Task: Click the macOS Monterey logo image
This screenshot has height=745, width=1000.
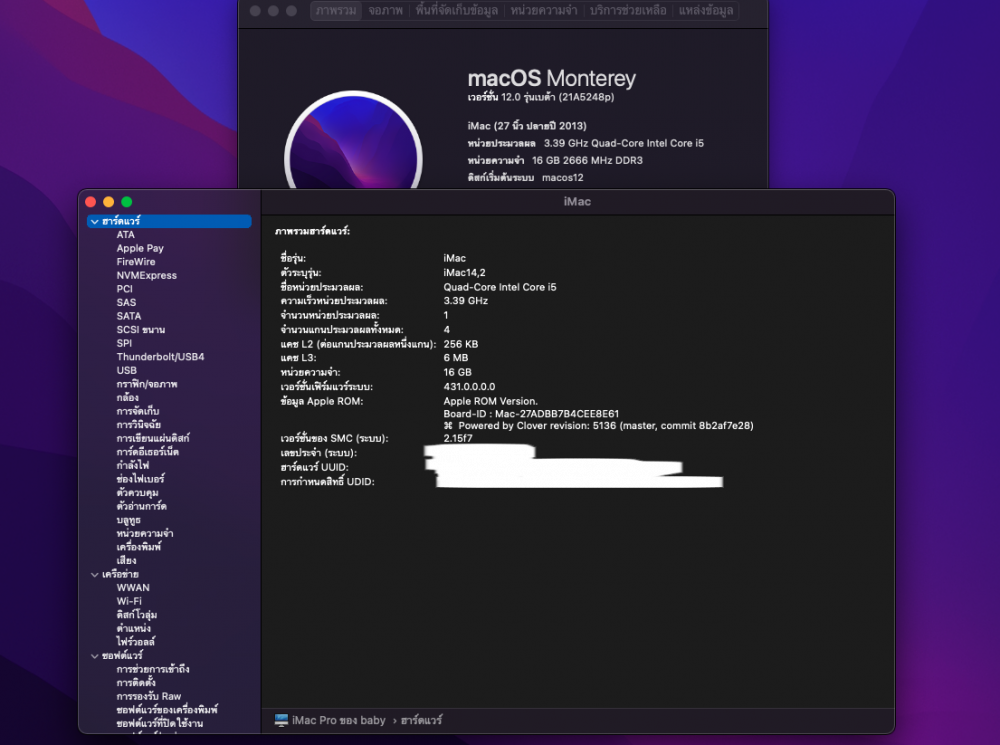Action: (353, 142)
